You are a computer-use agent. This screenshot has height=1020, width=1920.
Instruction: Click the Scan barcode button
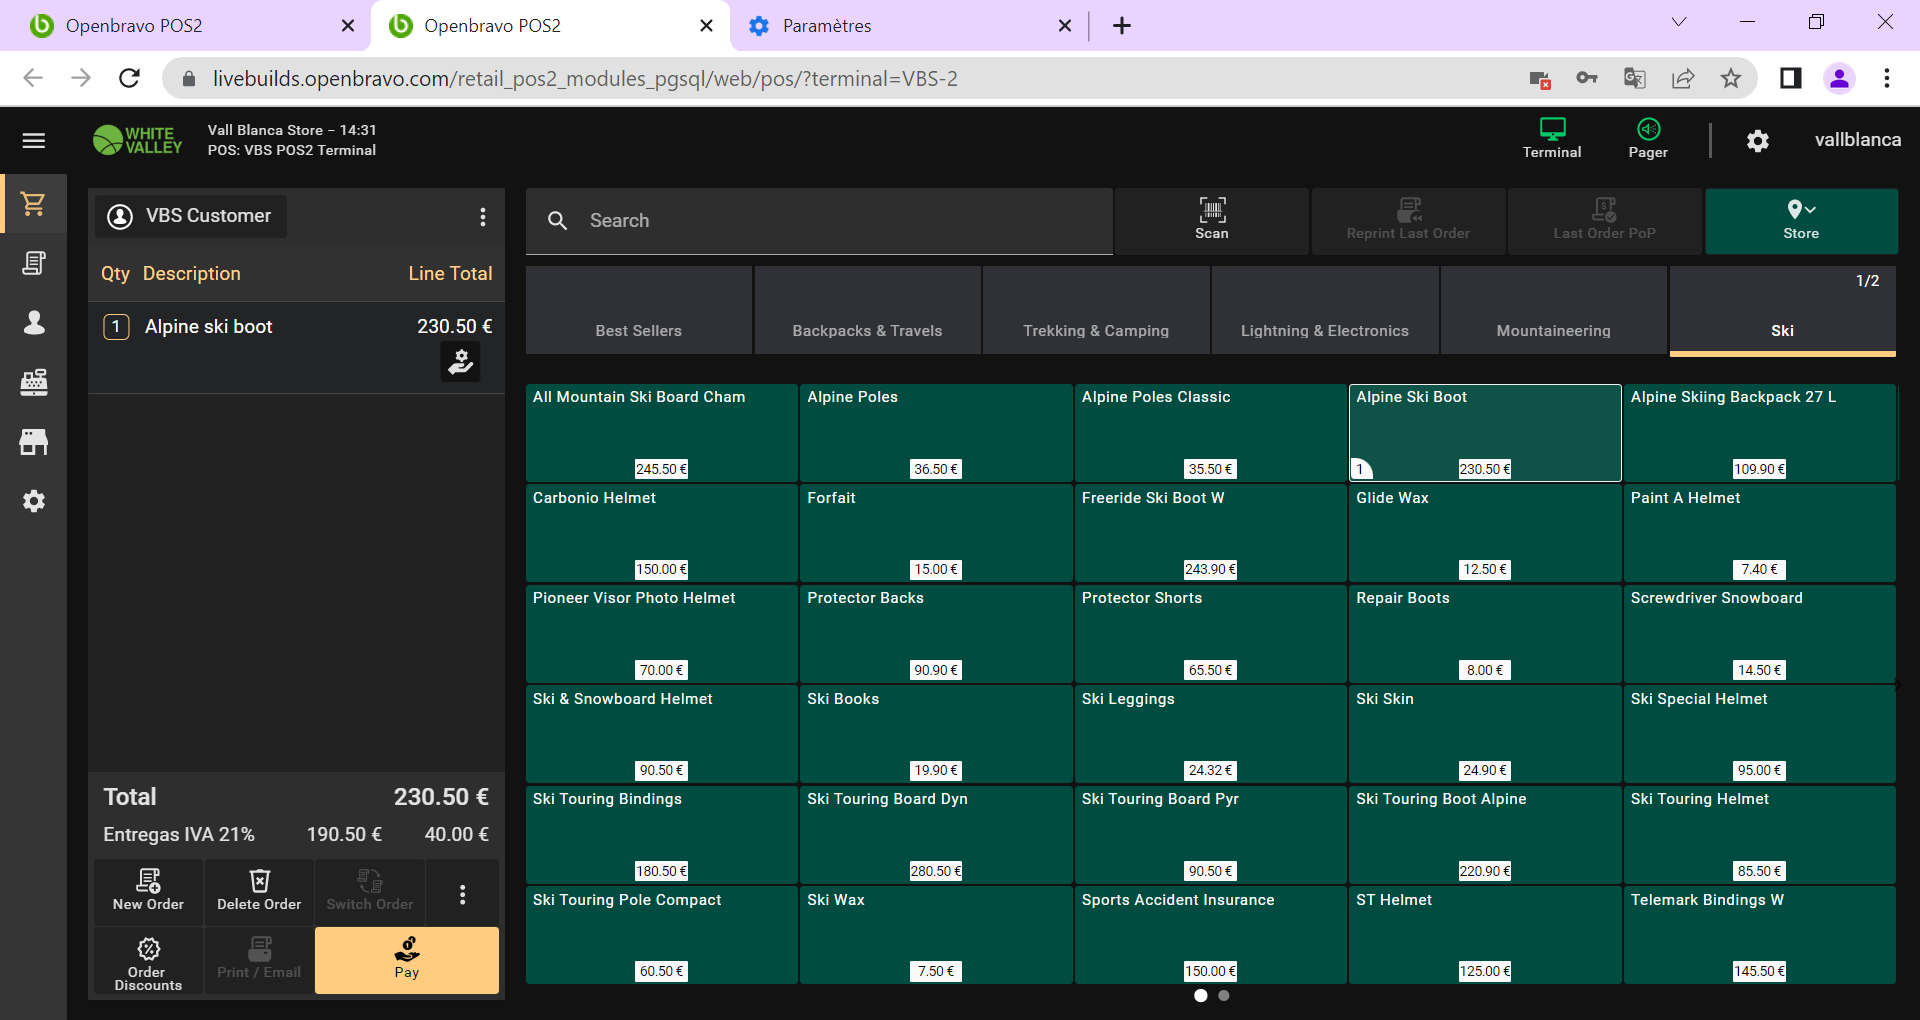[x=1211, y=220]
